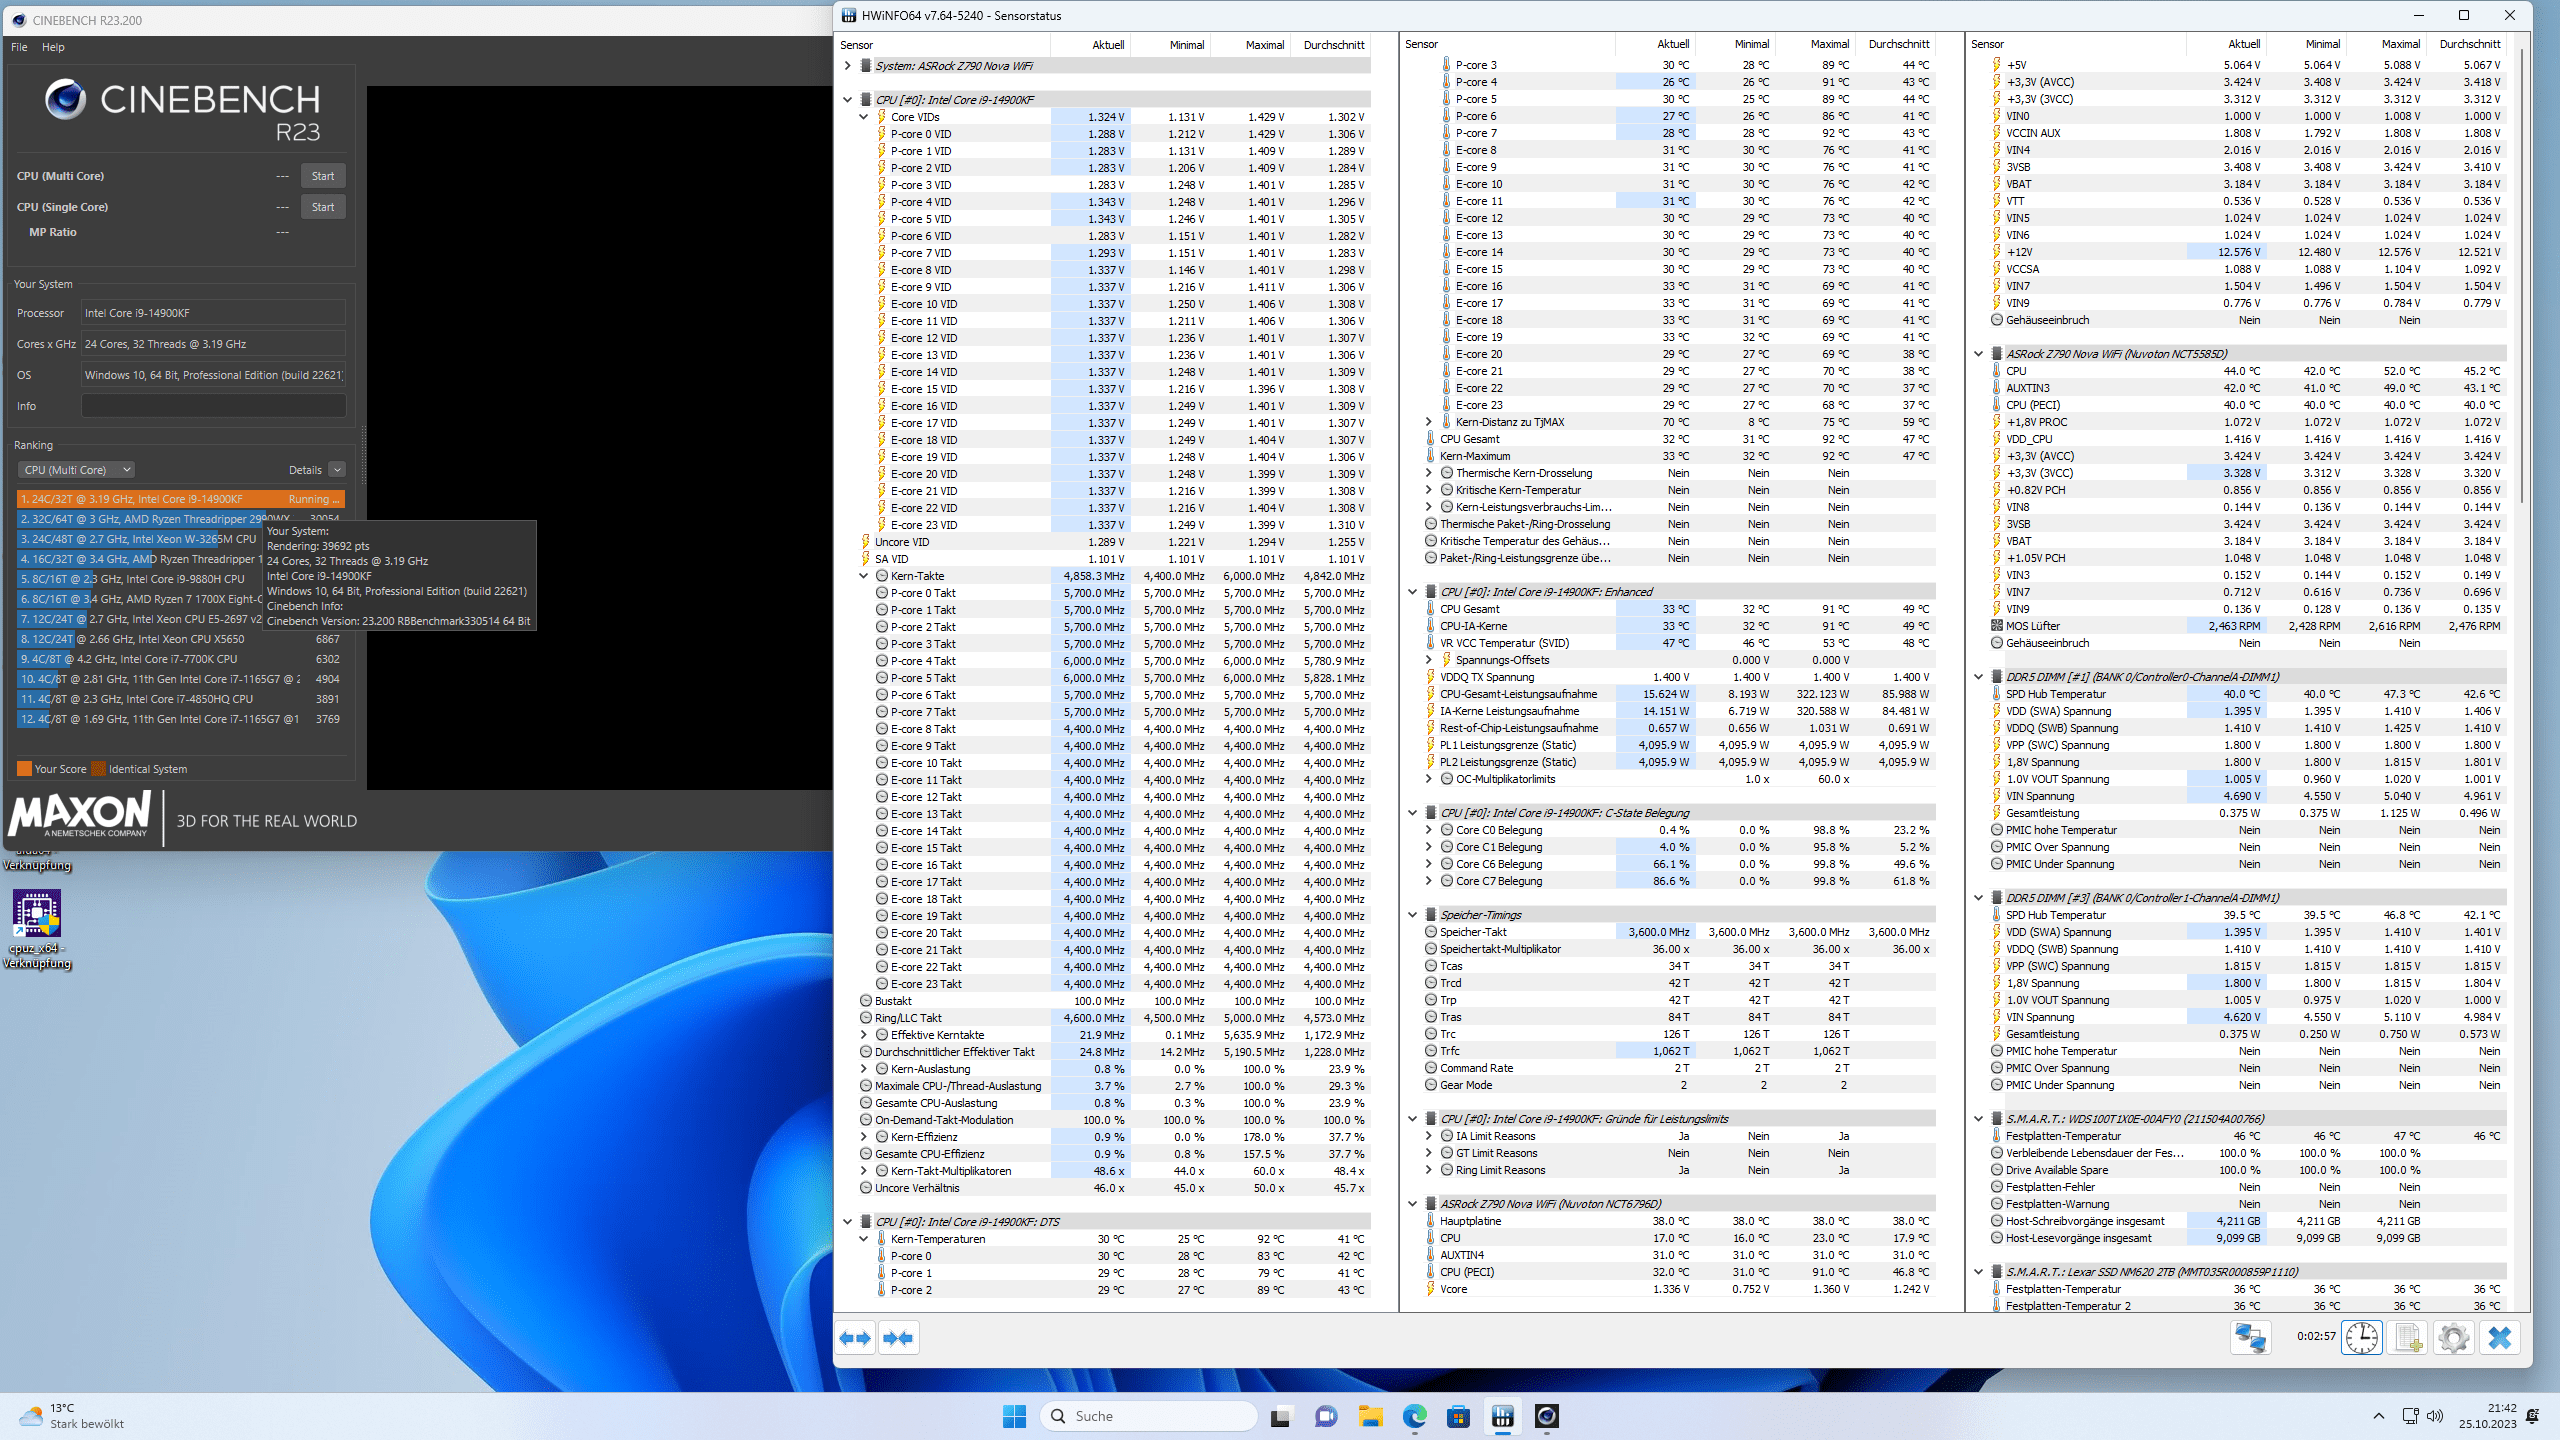The height and width of the screenshot is (1440, 2560).
Task: Open Windows Start menu
Action: point(1014,1416)
